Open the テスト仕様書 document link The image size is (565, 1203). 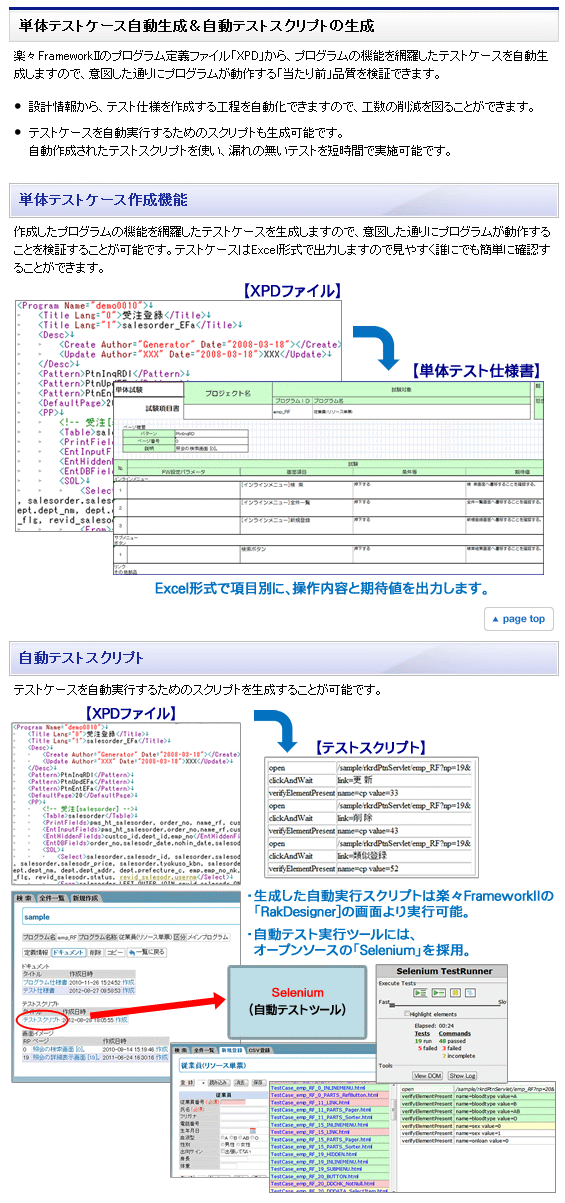39,990
